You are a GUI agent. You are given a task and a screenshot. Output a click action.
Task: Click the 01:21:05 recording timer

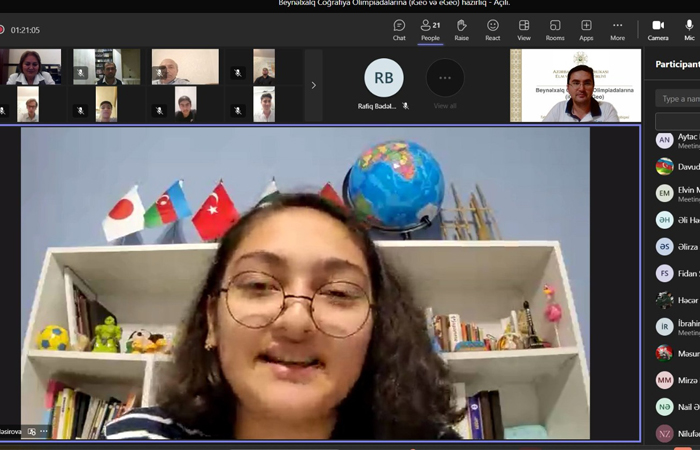coord(25,30)
